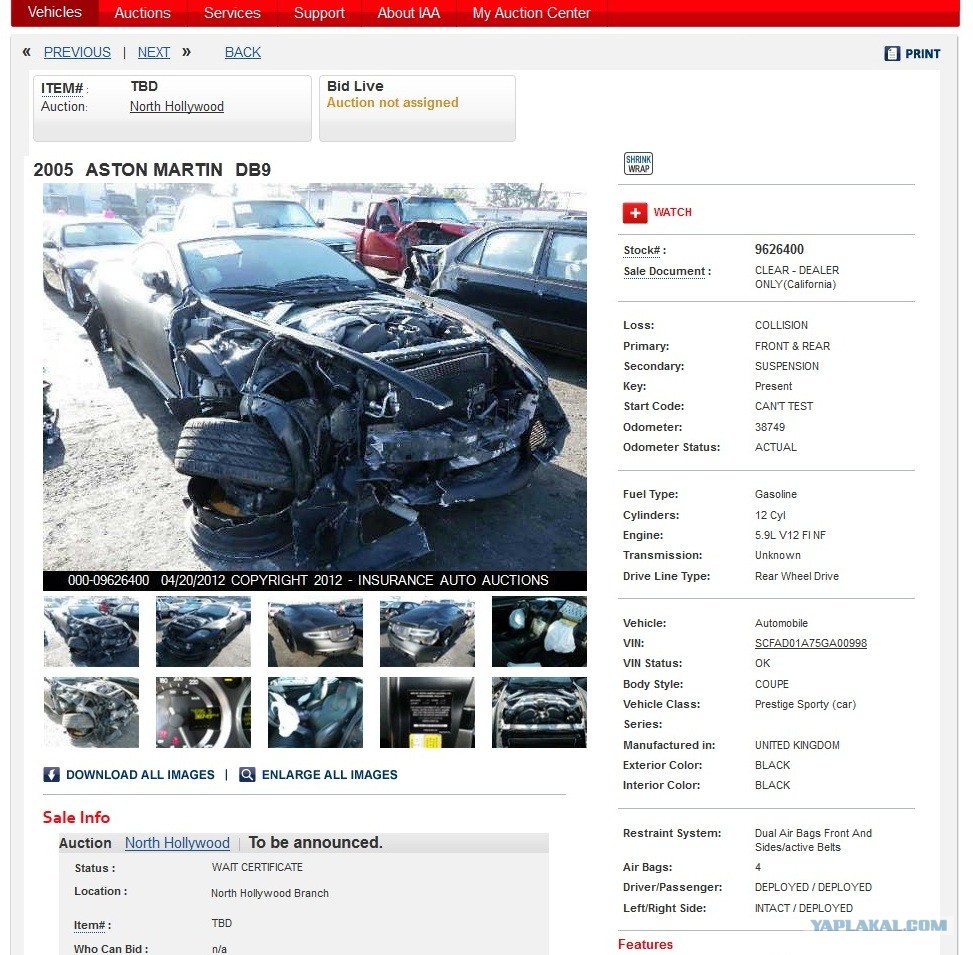This screenshot has height=955, width=973.
Task: Click the WATCH link text
Action: (x=672, y=212)
